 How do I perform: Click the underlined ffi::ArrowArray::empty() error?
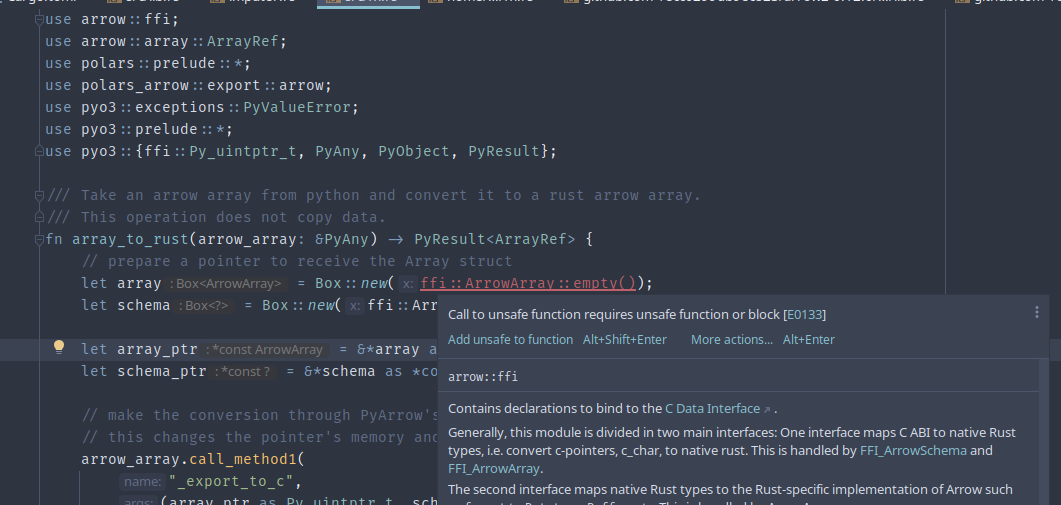click(x=528, y=284)
